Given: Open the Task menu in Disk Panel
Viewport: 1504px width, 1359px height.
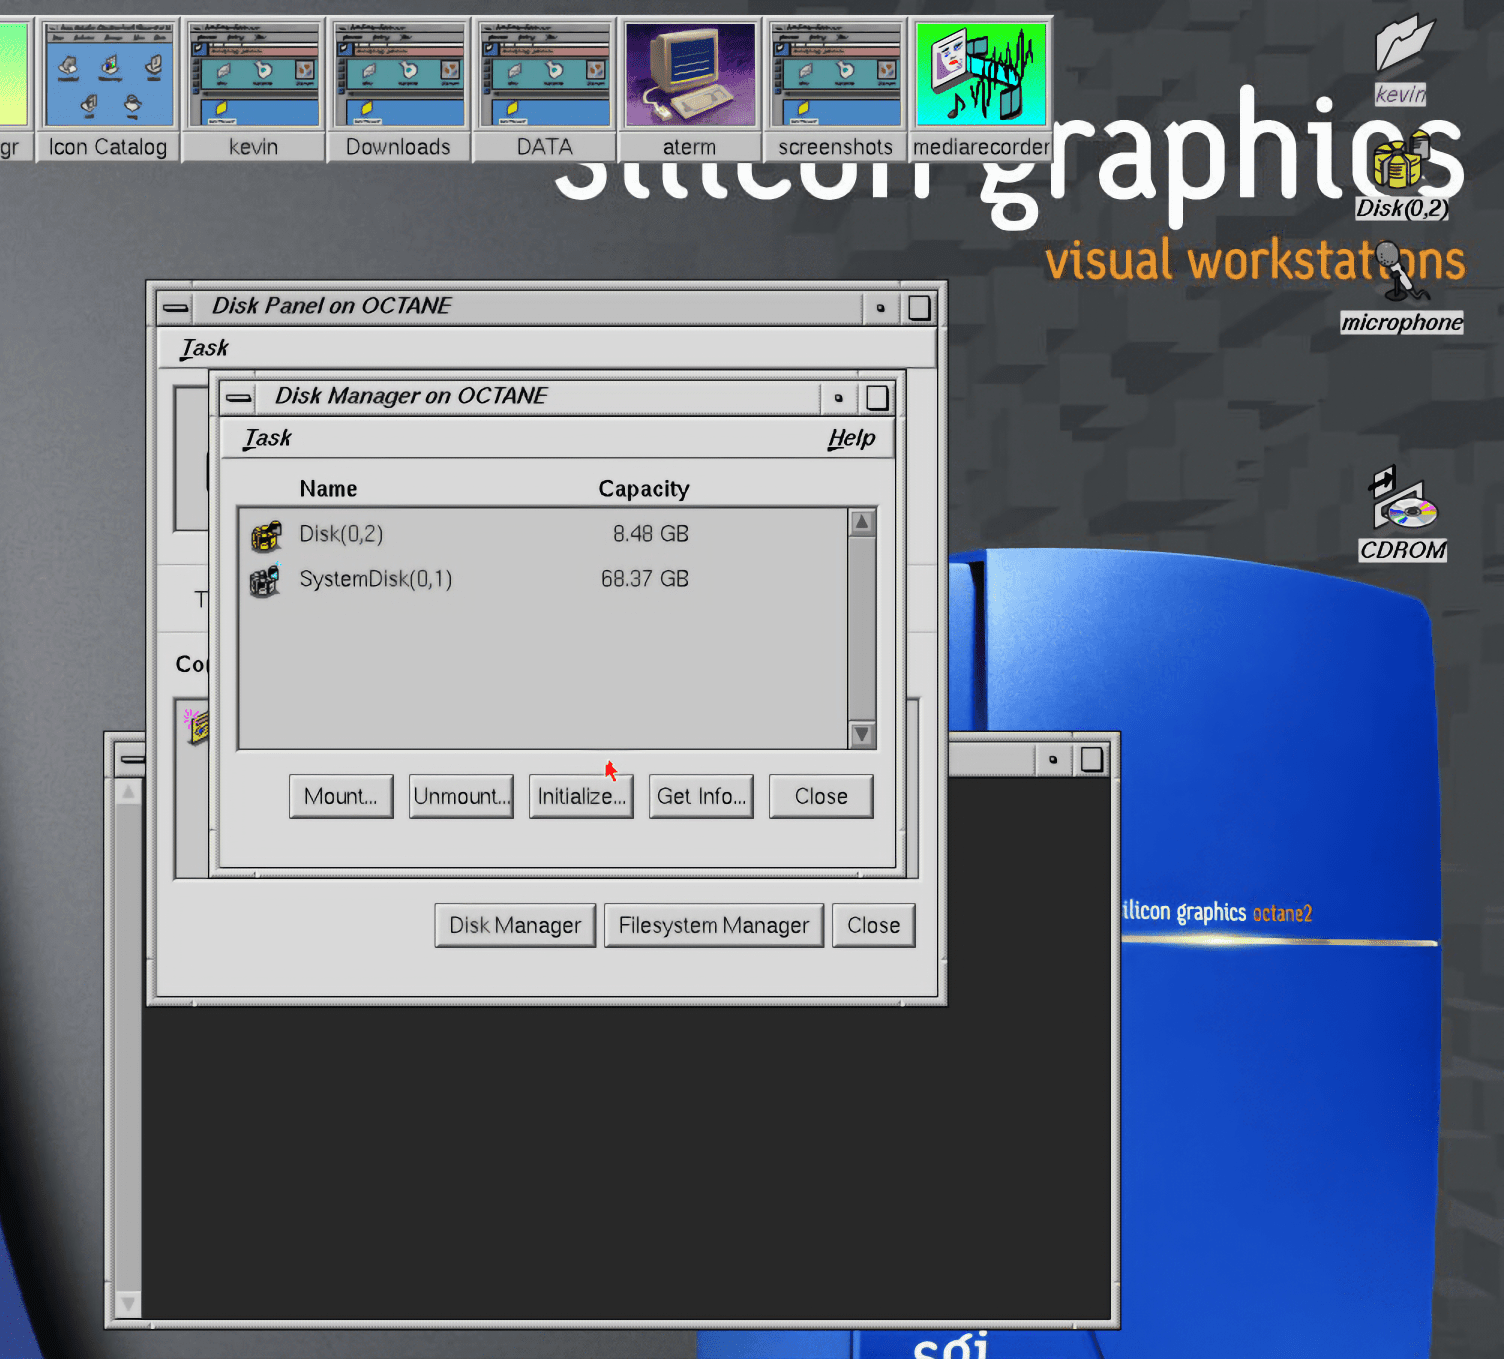Looking at the screenshot, I should [x=204, y=348].
